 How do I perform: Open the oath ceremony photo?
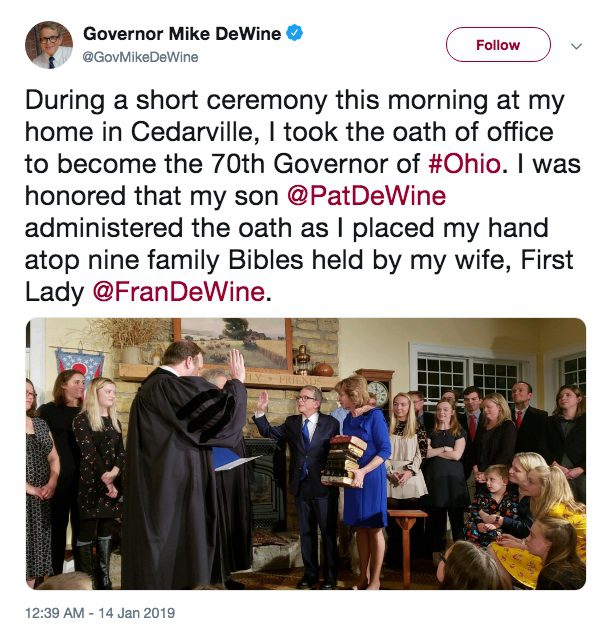306,454
